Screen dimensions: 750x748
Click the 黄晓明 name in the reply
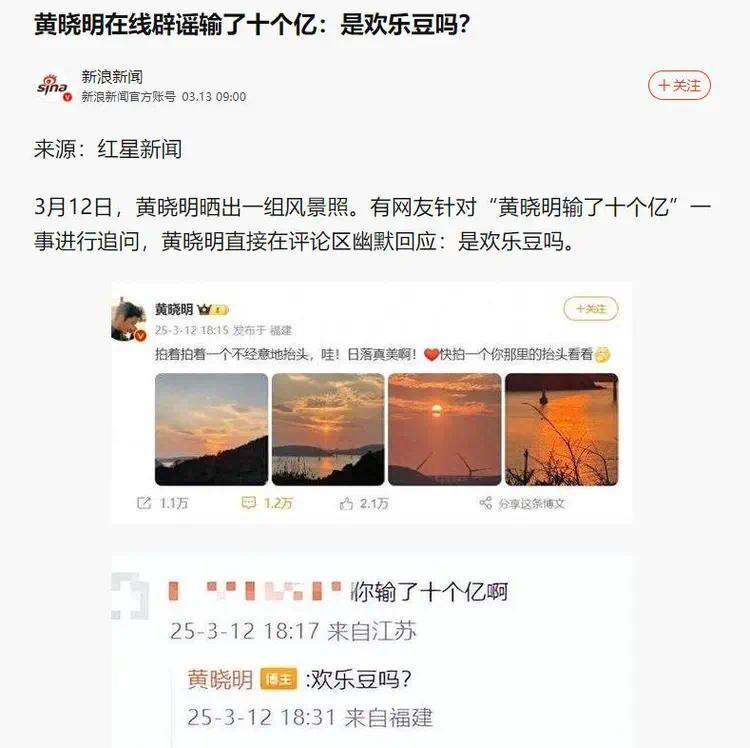[220, 679]
